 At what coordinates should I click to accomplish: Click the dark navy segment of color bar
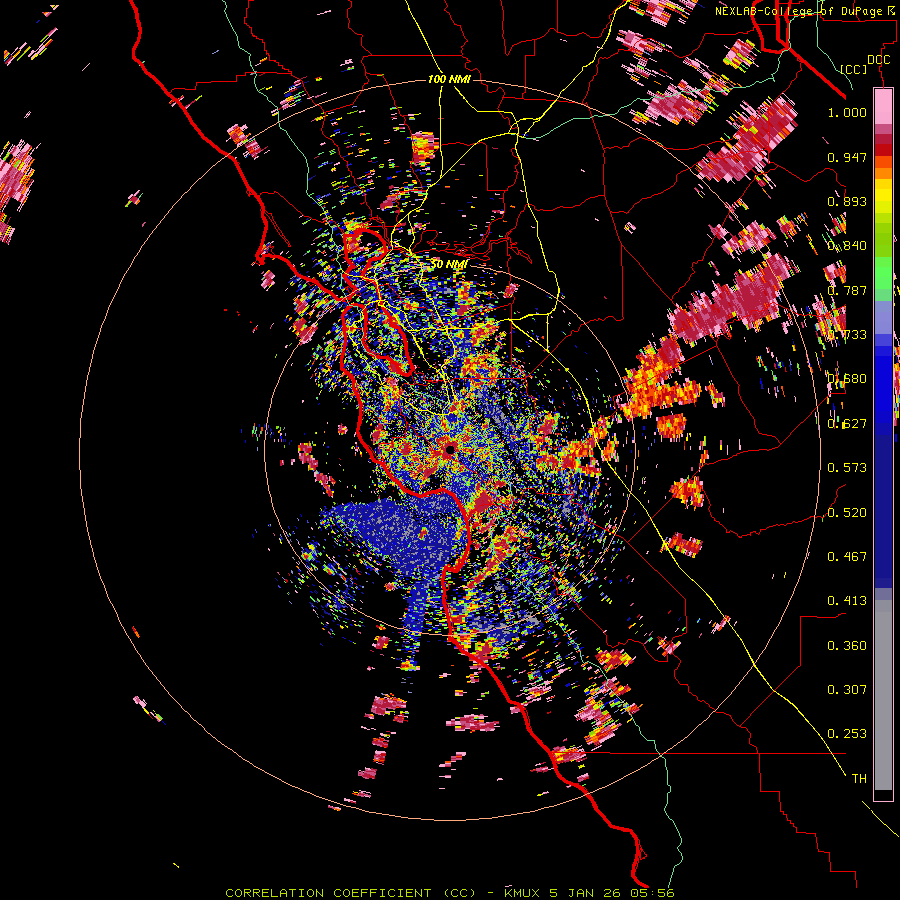(883, 505)
